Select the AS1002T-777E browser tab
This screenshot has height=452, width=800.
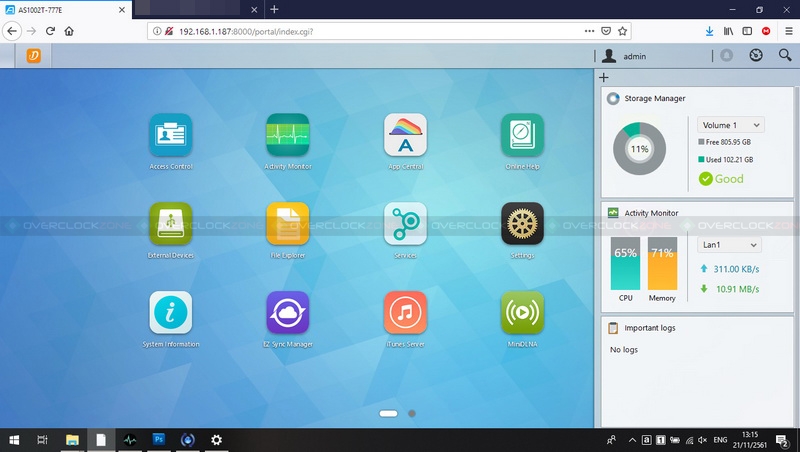66,10
